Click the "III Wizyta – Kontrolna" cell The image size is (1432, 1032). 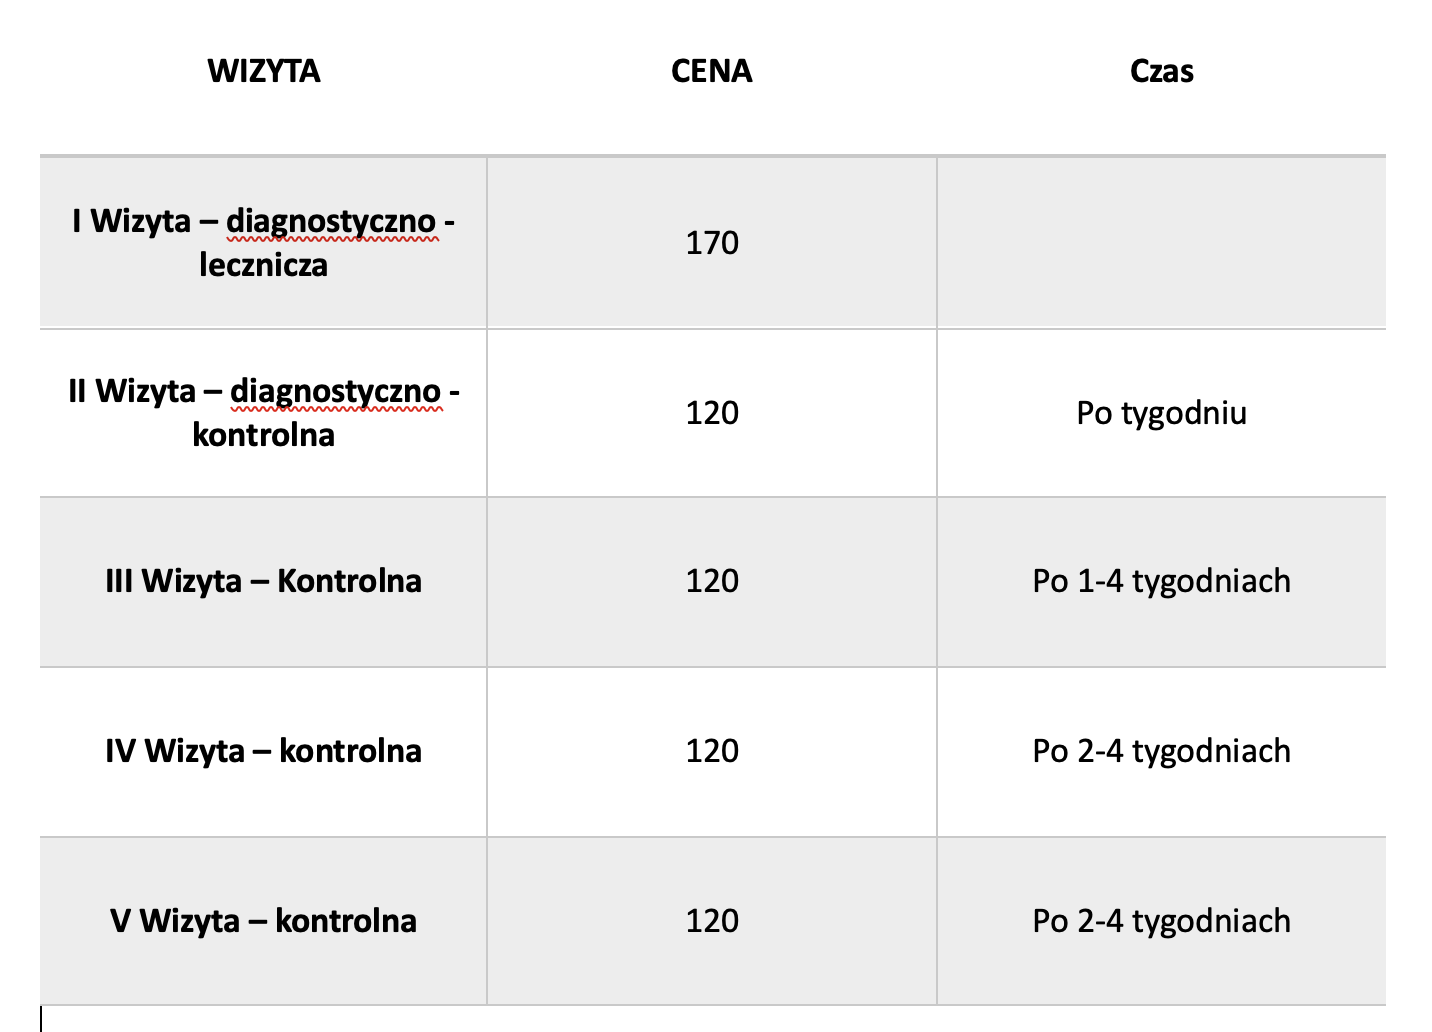coord(264,581)
